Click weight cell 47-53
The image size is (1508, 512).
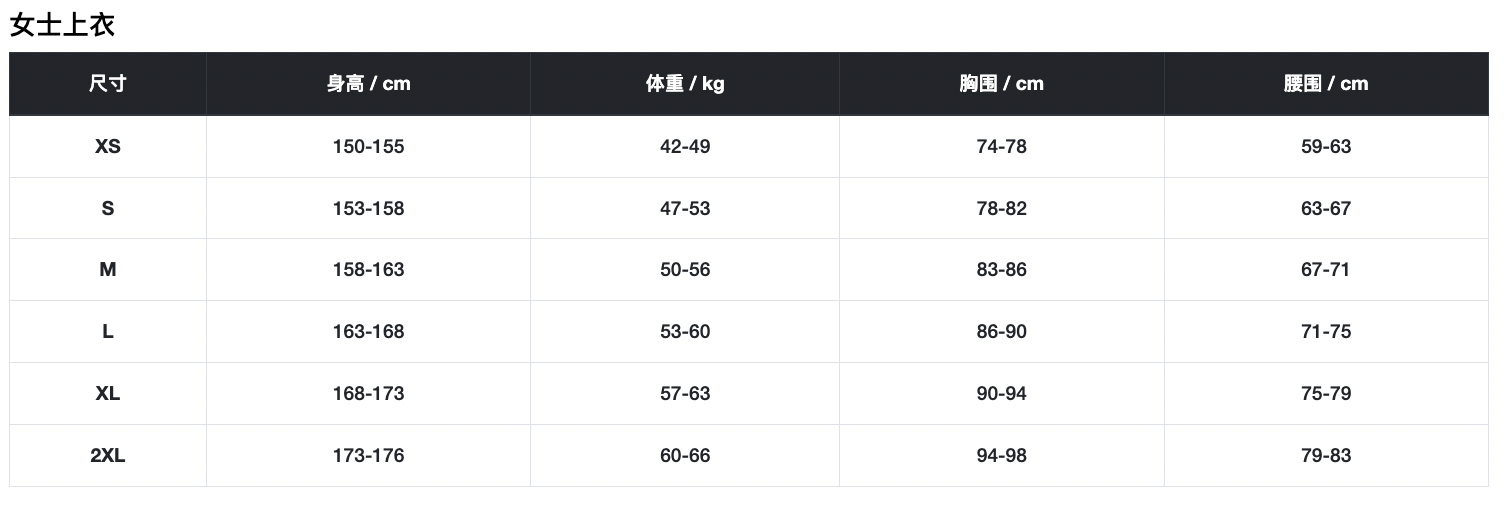coord(685,209)
